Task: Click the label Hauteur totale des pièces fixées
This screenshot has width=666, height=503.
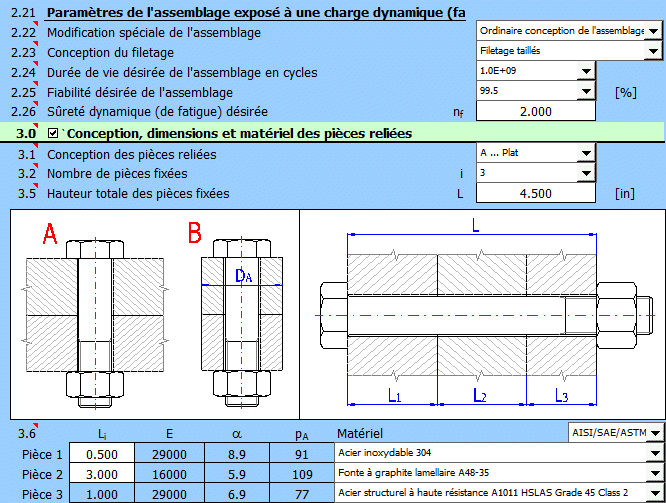Action: [138, 194]
